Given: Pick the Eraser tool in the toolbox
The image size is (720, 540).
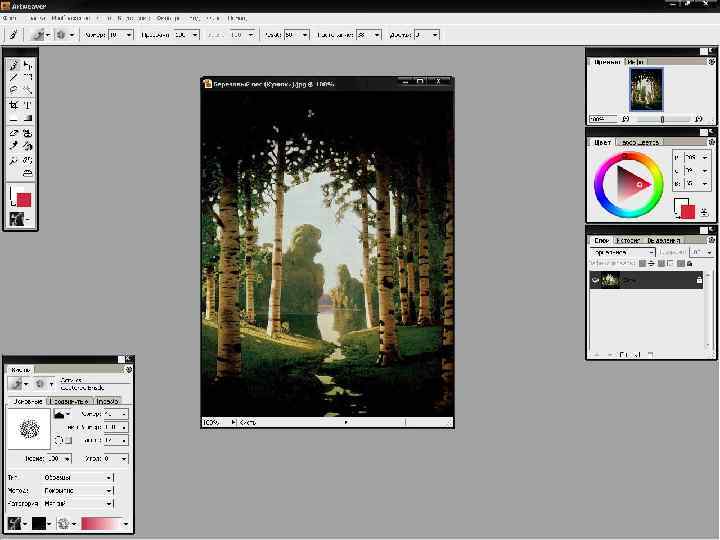Looking at the screenshot, I should (x=14, y=132).
